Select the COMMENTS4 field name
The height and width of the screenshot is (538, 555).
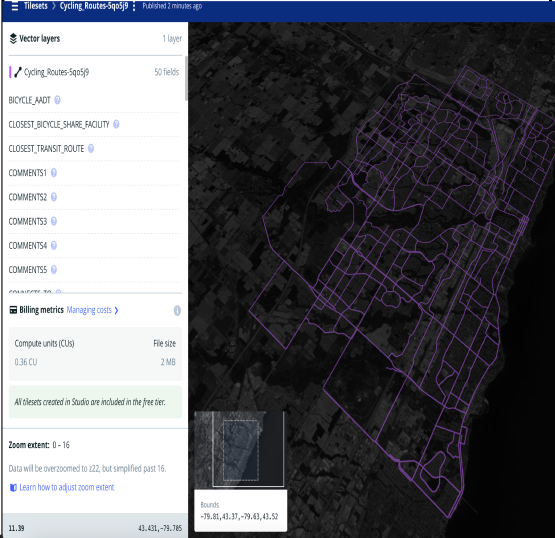(x=28, y=246)
